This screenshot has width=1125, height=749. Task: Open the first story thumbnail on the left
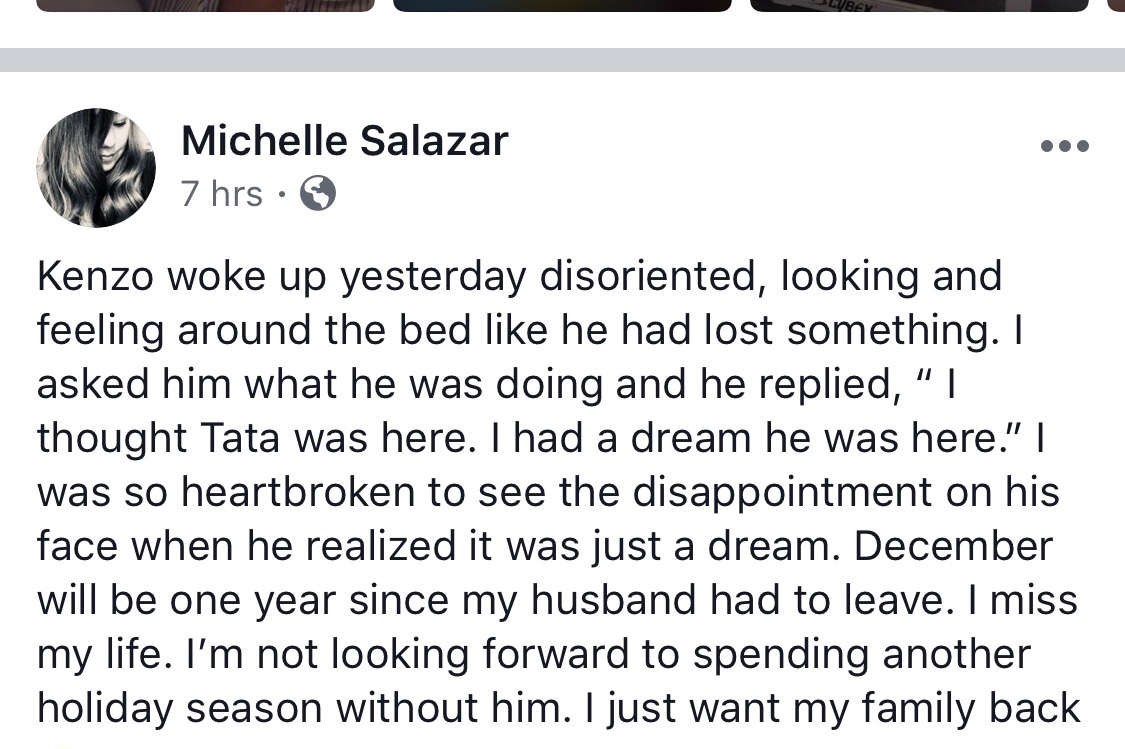pos(205,6)
